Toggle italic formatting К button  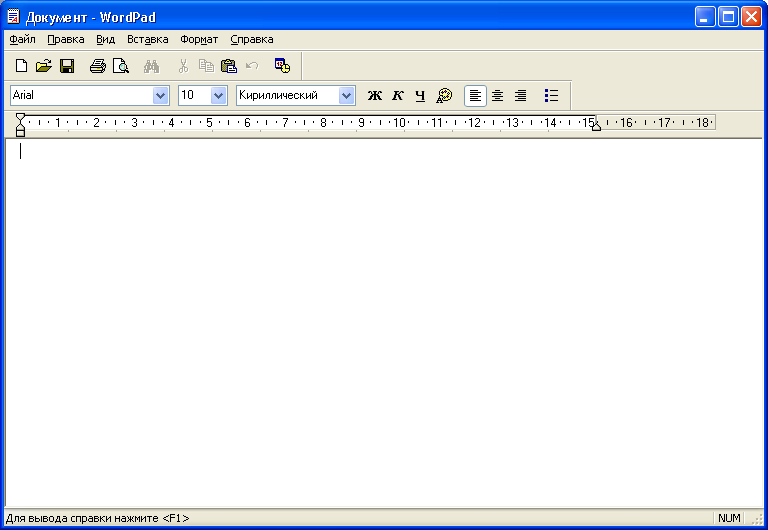[x=397, y=96]
